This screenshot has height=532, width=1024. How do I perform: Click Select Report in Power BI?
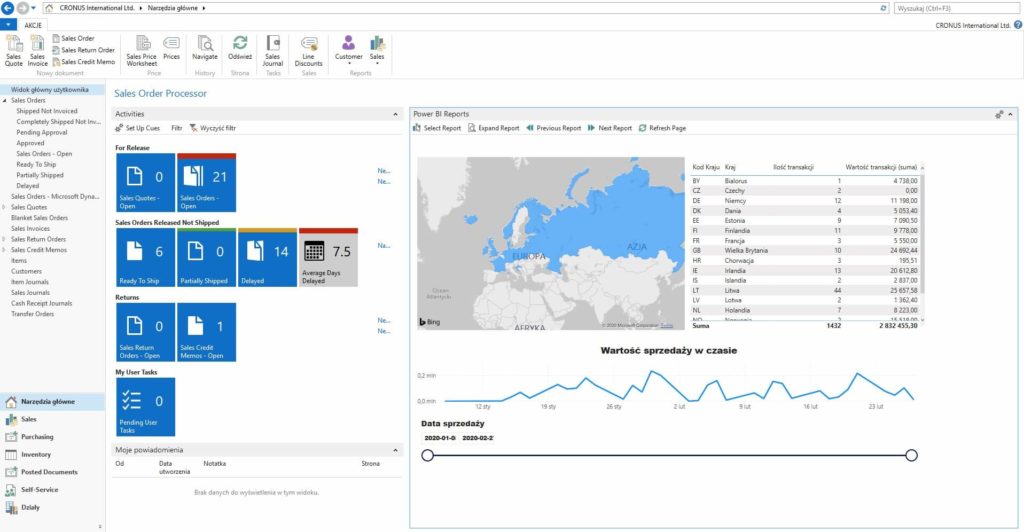click(x=437, y=129)
